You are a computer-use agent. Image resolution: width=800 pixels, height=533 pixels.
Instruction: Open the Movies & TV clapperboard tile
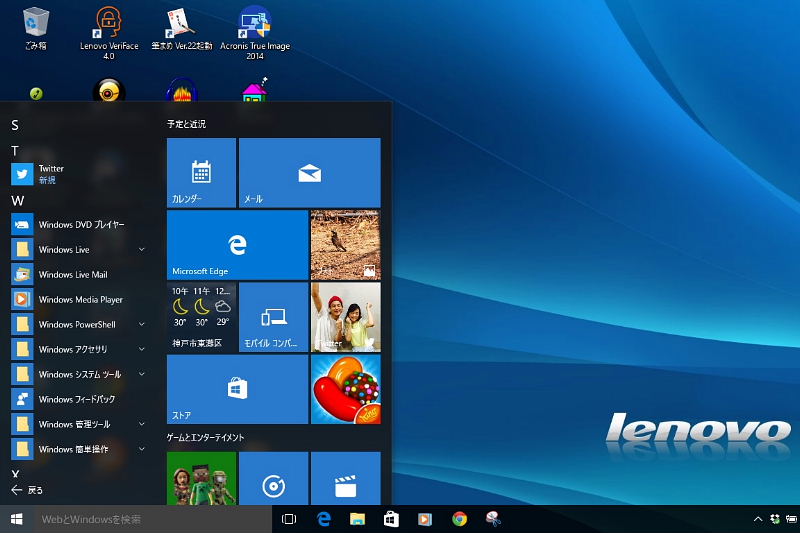(x=346, y=478)
